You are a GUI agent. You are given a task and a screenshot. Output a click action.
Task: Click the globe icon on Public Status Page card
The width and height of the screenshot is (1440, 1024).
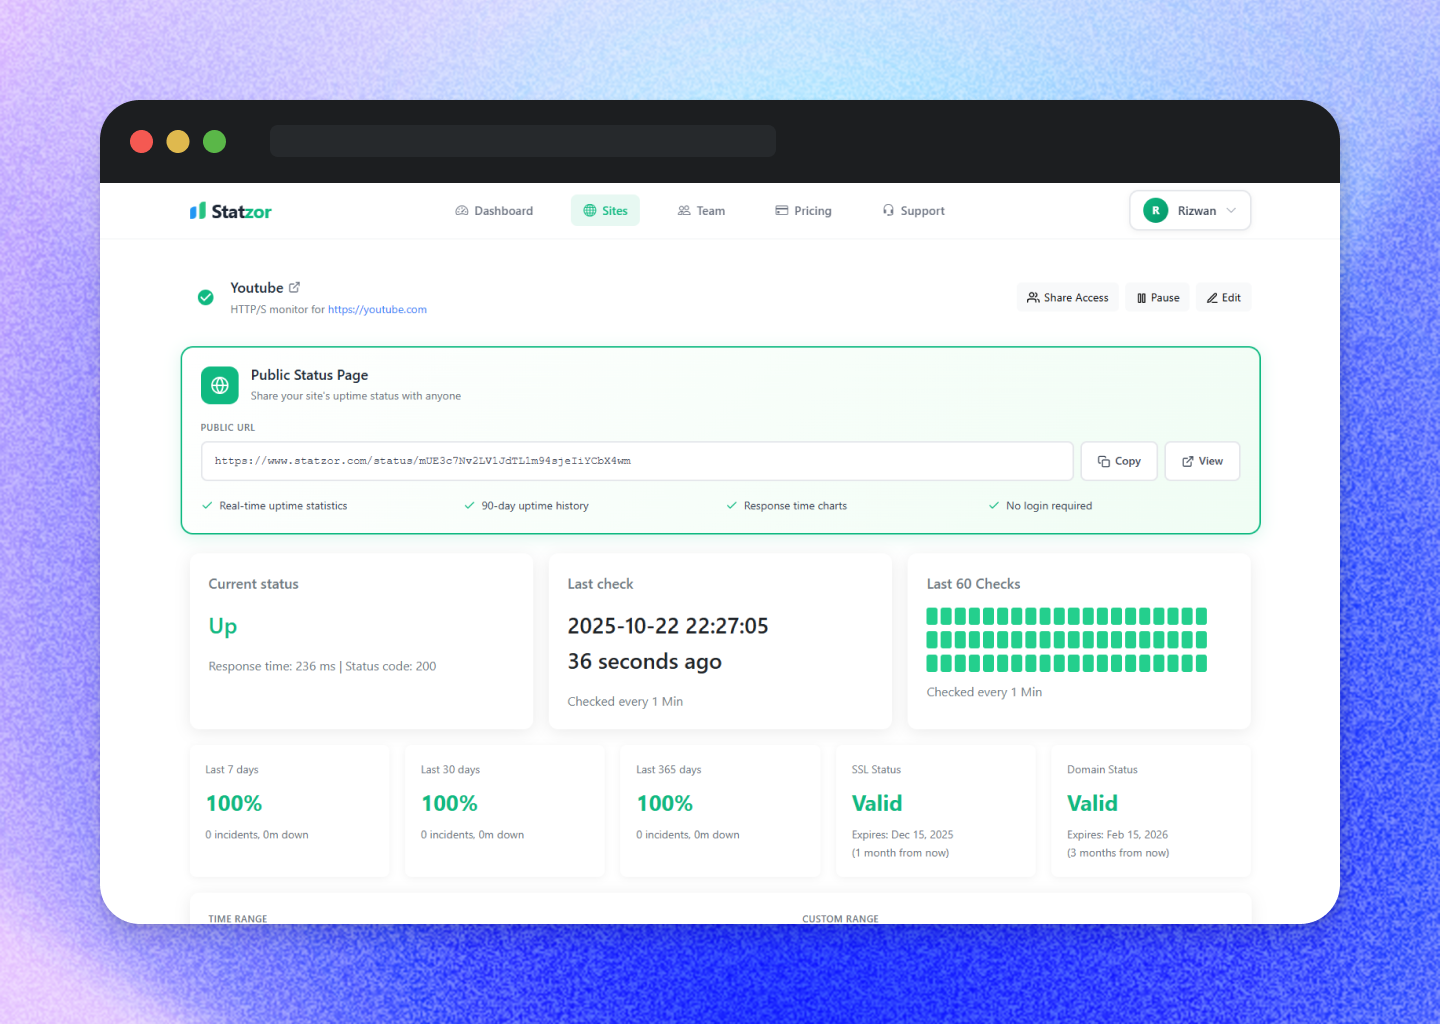[219, 385]
